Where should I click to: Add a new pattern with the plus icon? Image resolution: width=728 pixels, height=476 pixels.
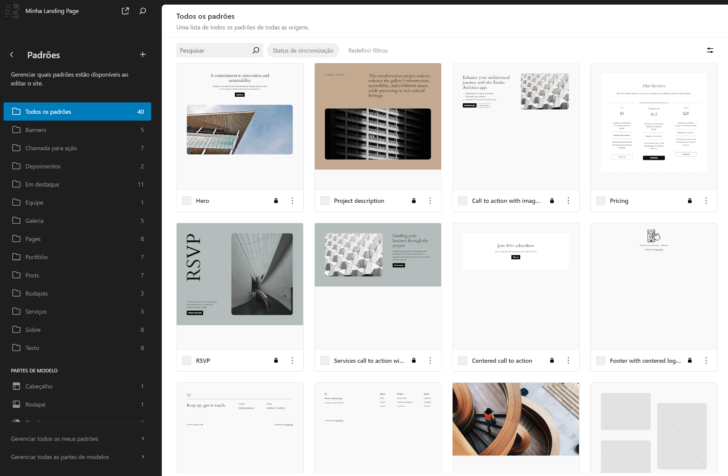click(x=143, y=55)
